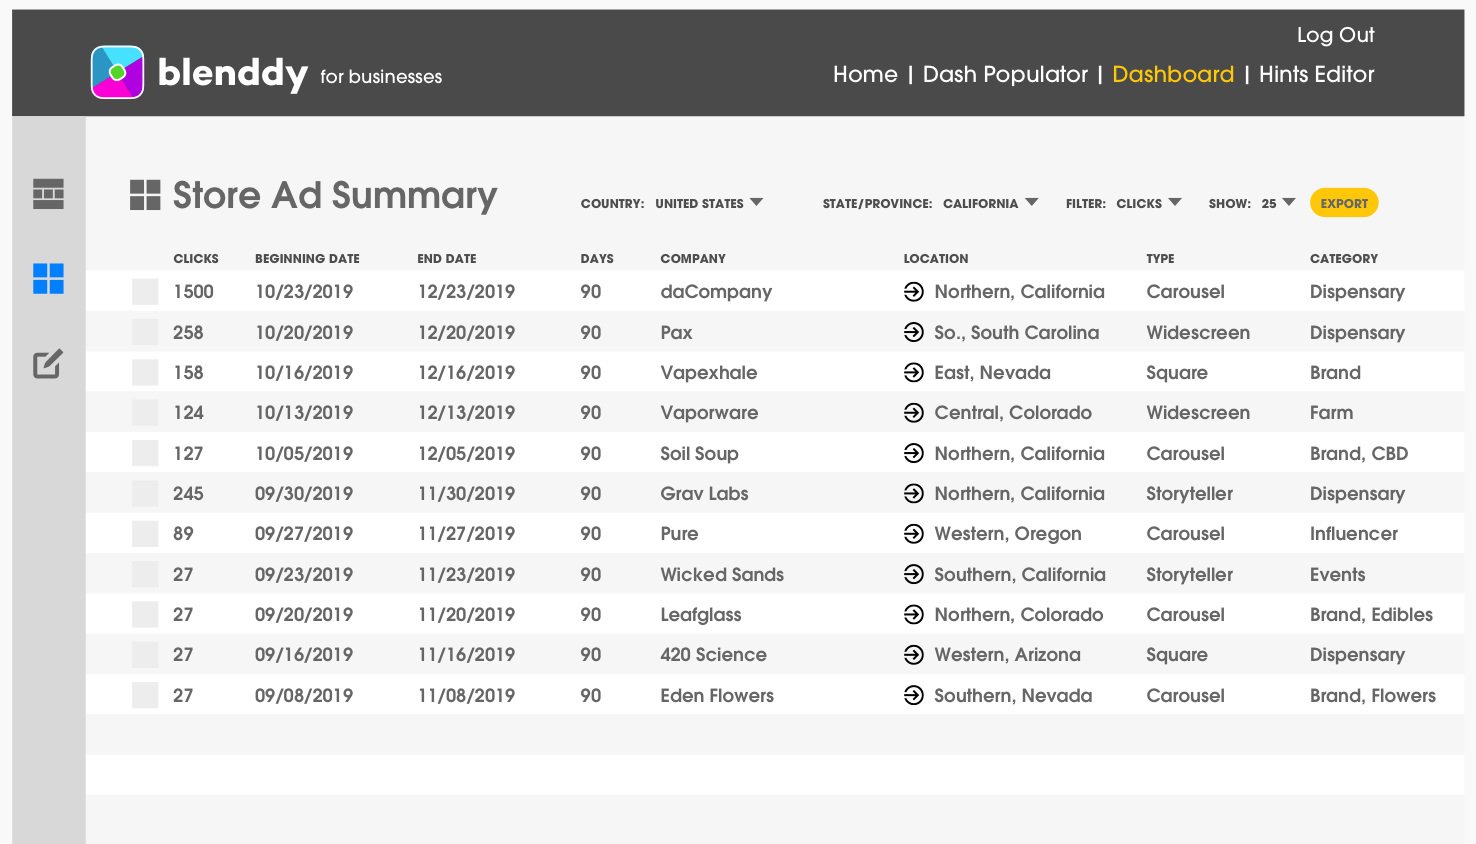Open location arrow for Eden Flowers row
The width and height of the screenshot is (1476, 844).
coord(913,695)
